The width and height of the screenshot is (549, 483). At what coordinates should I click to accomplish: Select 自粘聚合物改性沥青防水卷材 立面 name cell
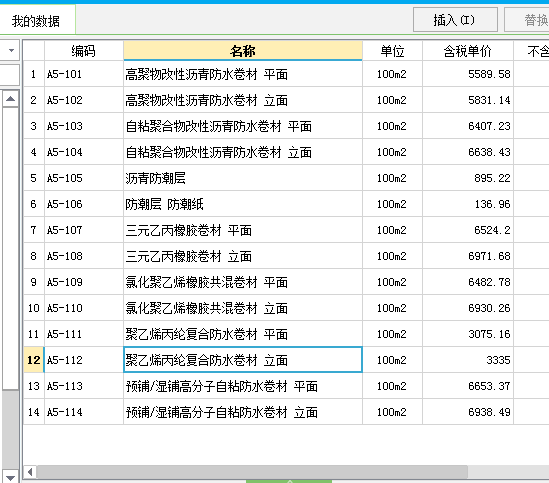(x=243, y=152)
